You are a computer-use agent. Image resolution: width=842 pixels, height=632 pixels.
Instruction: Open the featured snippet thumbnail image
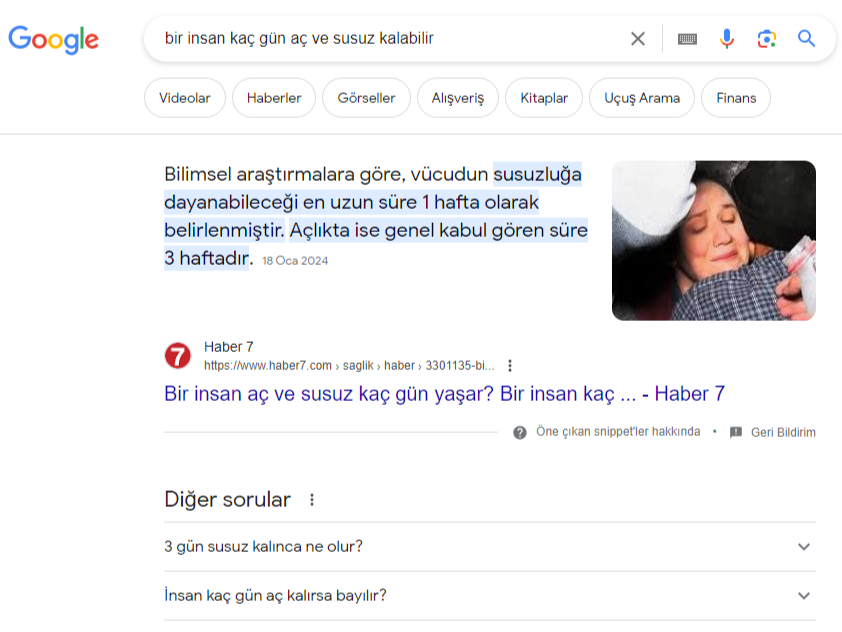click(714, 241)
